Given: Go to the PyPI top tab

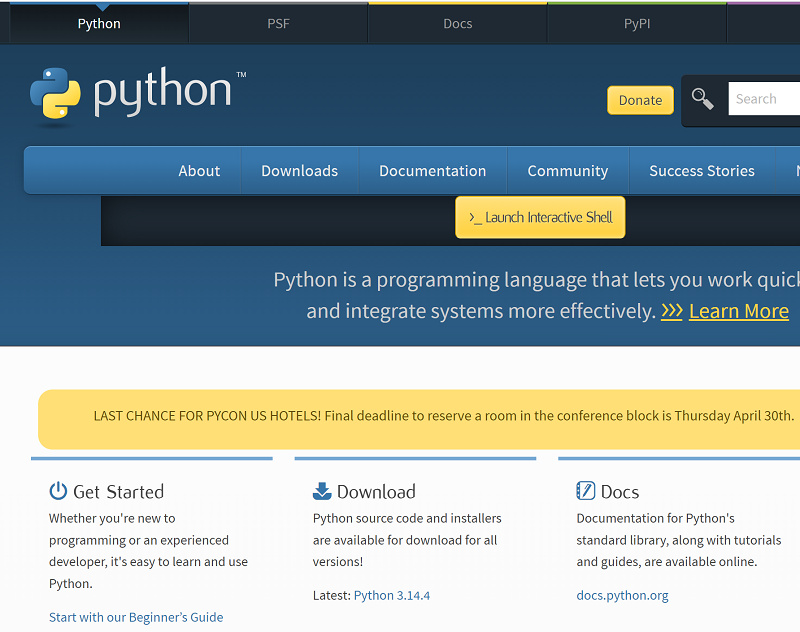Looking at the screenshot, I should pos(637,23).
